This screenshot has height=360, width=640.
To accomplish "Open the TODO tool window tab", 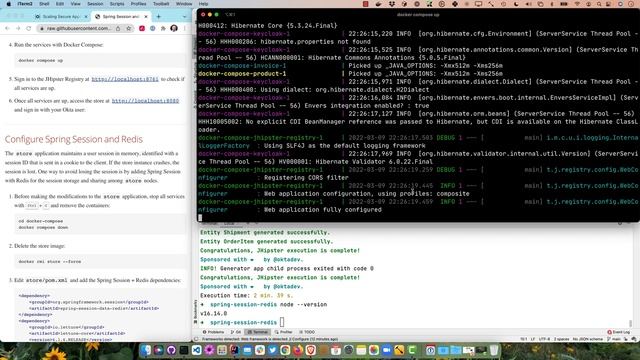I will (307, 332).
